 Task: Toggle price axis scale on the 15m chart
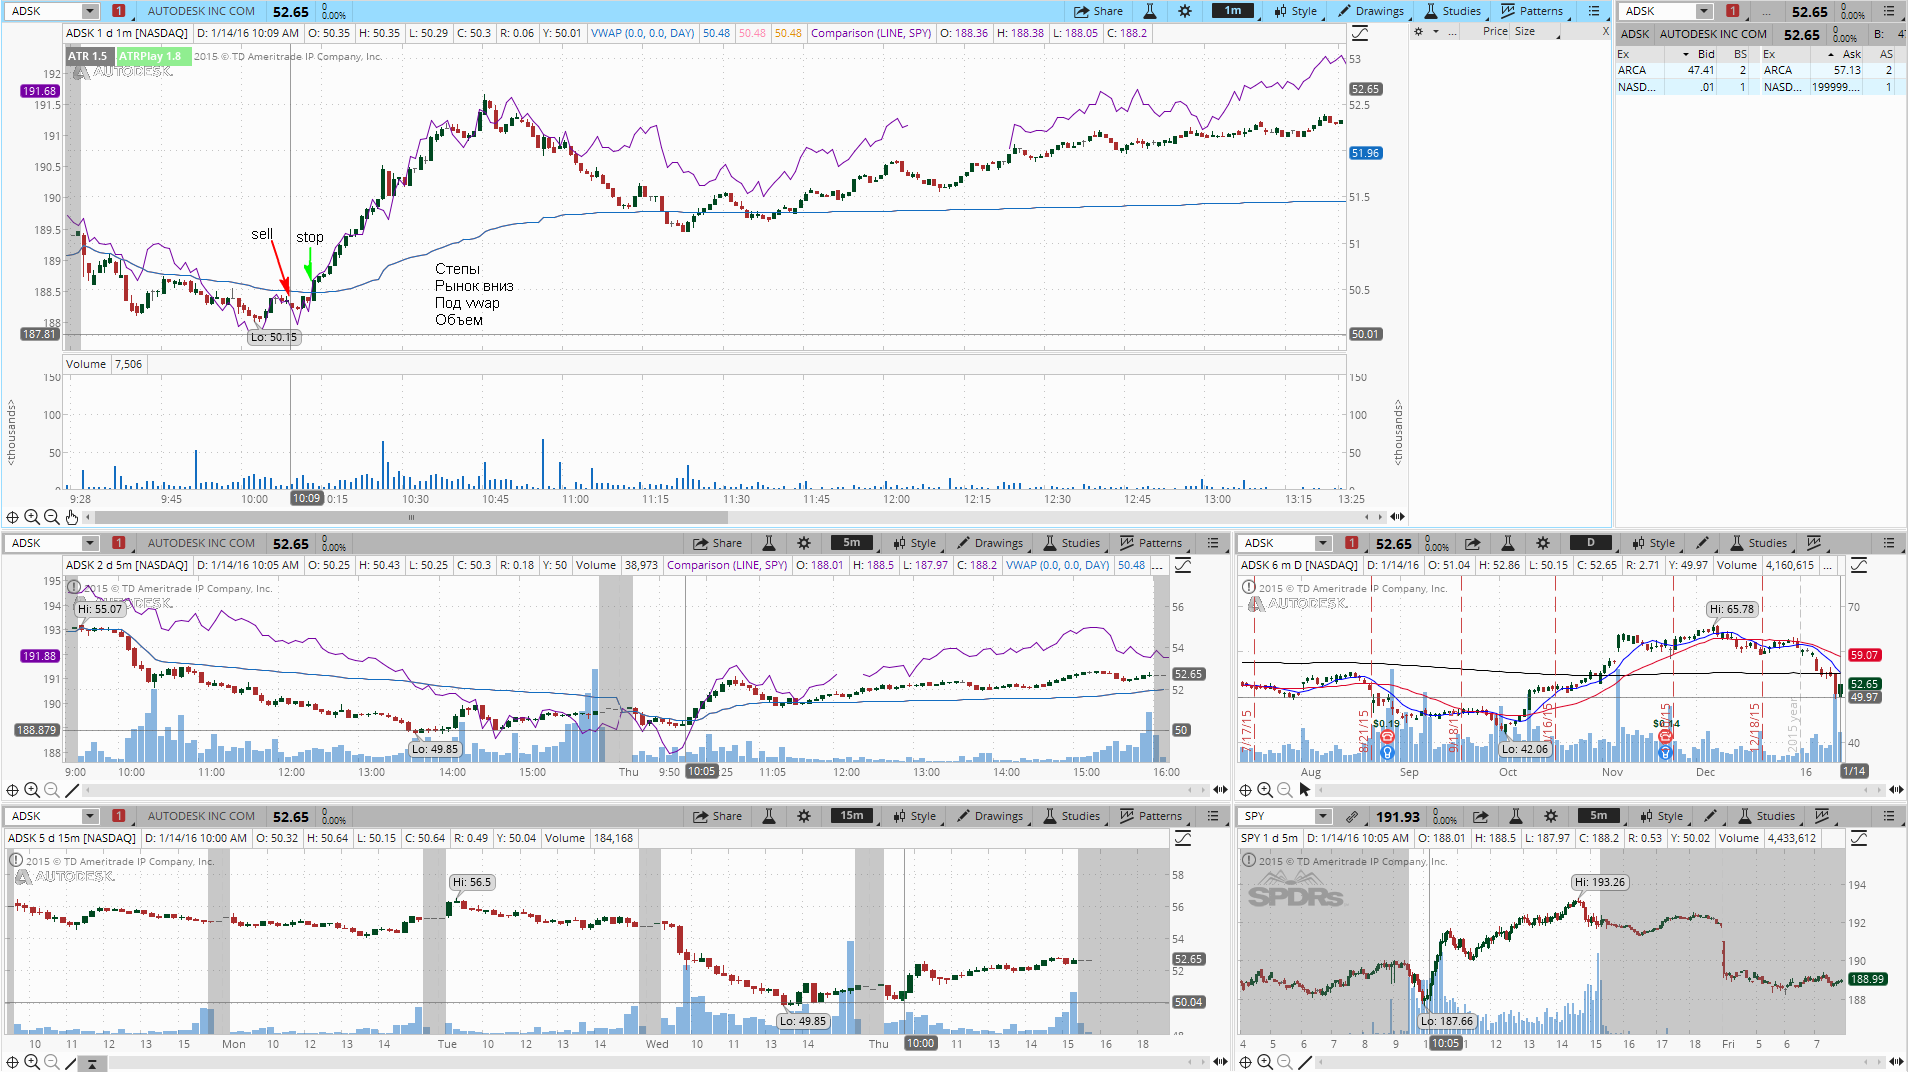click(1183, 838)
